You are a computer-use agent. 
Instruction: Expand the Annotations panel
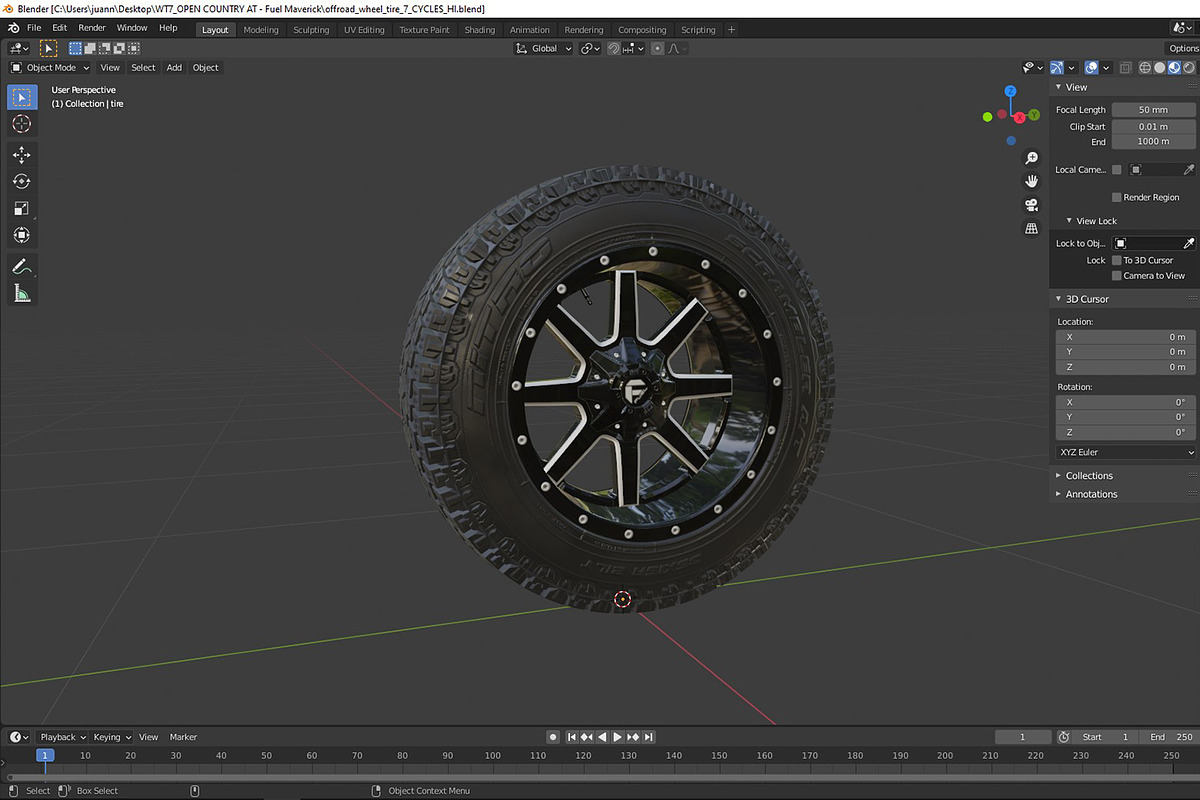point(1059,494)
